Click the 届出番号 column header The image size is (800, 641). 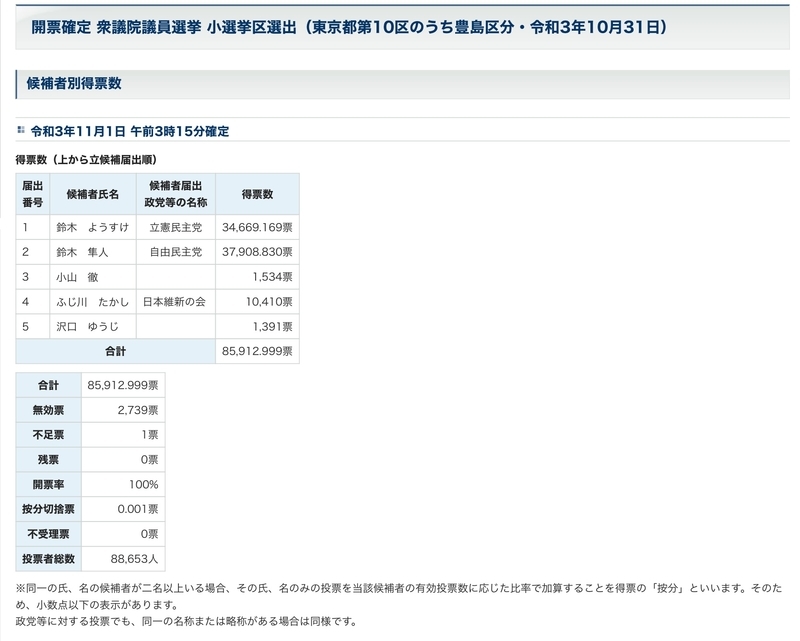[33, 194]
